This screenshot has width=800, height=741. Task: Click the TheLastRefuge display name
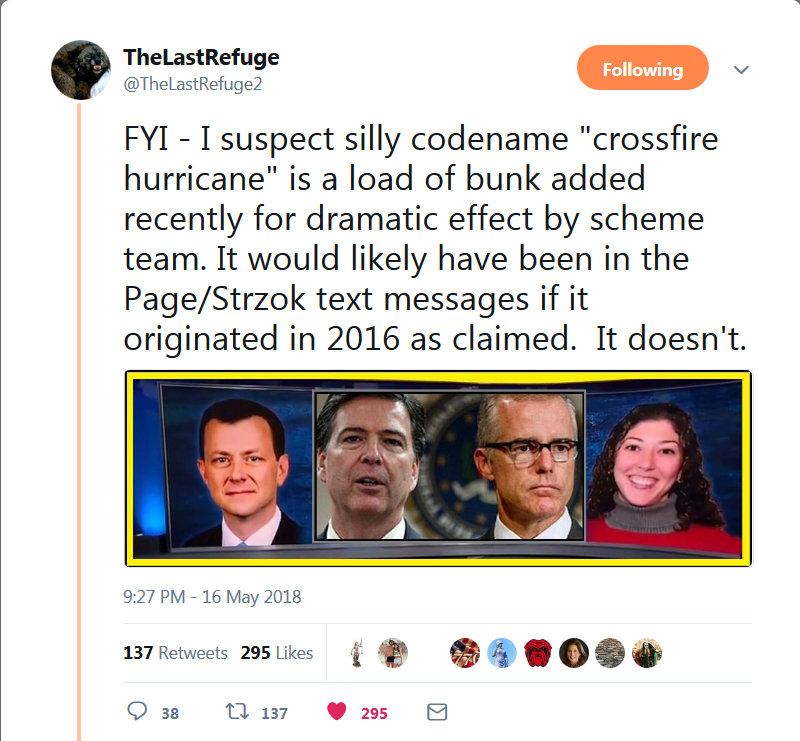pos(201,57)
